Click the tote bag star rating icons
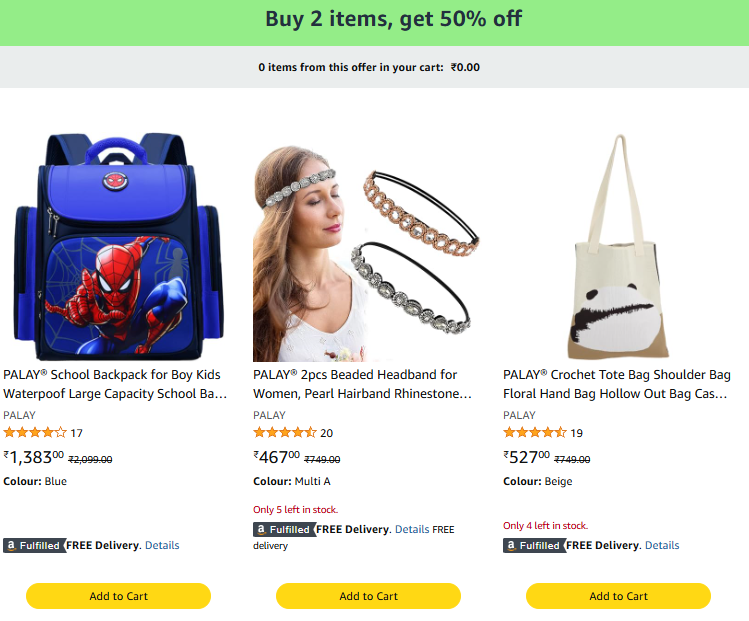This screenshot has height=621, width=749. [535, 433]
